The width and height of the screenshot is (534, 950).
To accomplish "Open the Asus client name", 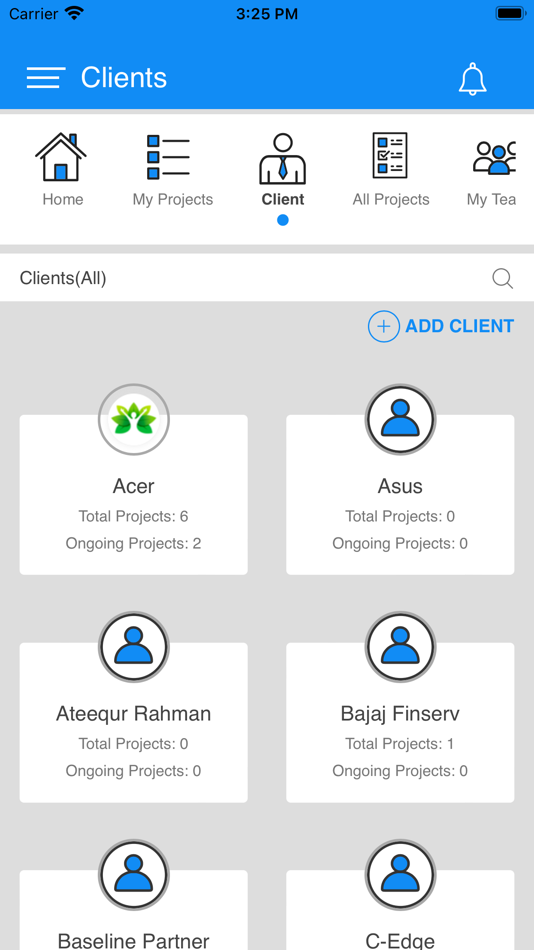I will [x=400, y=486].
